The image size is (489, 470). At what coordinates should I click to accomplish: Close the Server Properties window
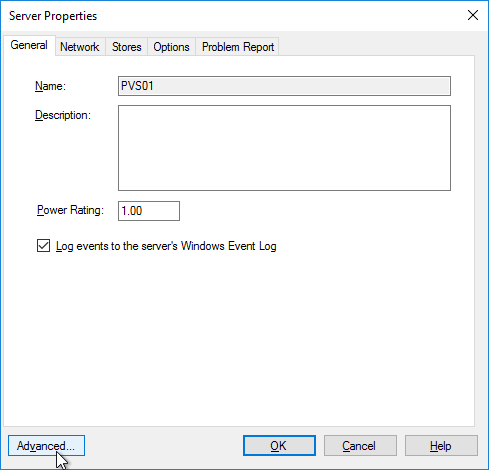click(473, 15)
